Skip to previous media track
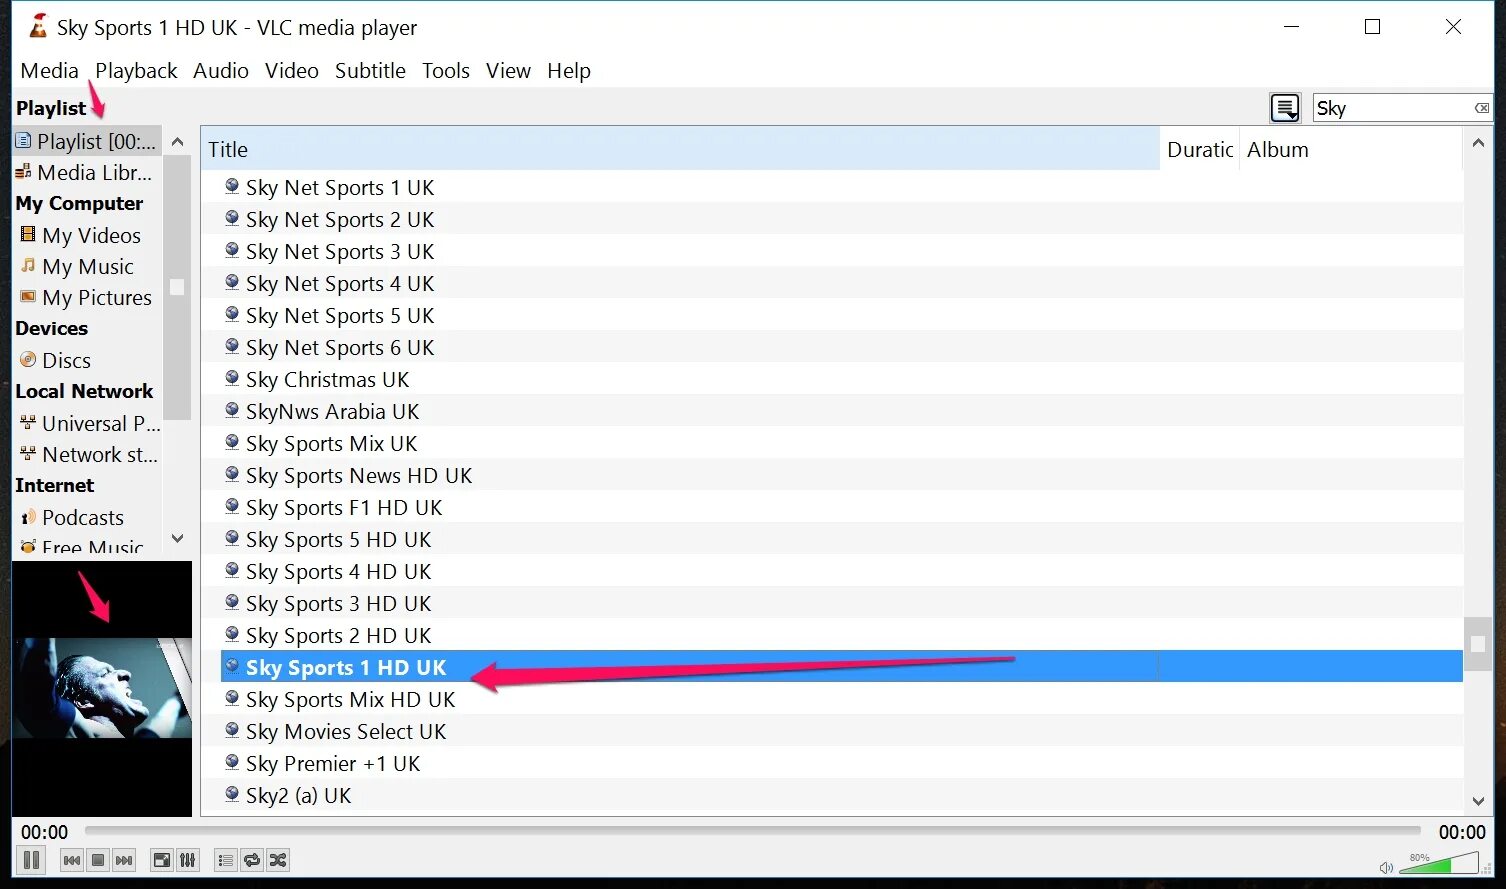 click(72, 860)
